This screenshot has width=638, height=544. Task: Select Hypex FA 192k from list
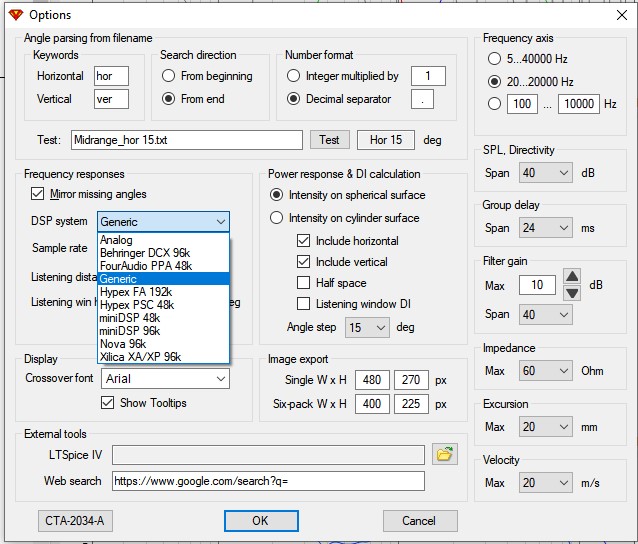pos(136,292)
